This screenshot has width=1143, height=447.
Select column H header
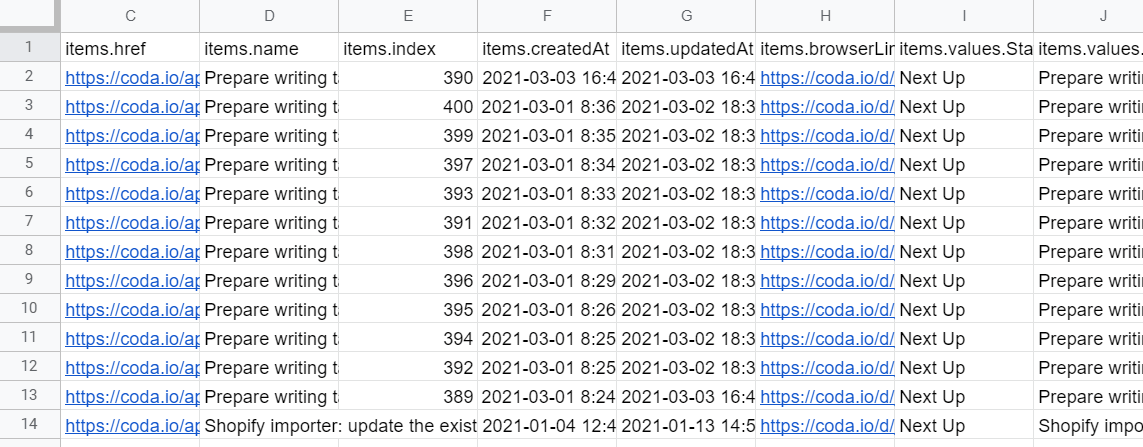(825, 16)
